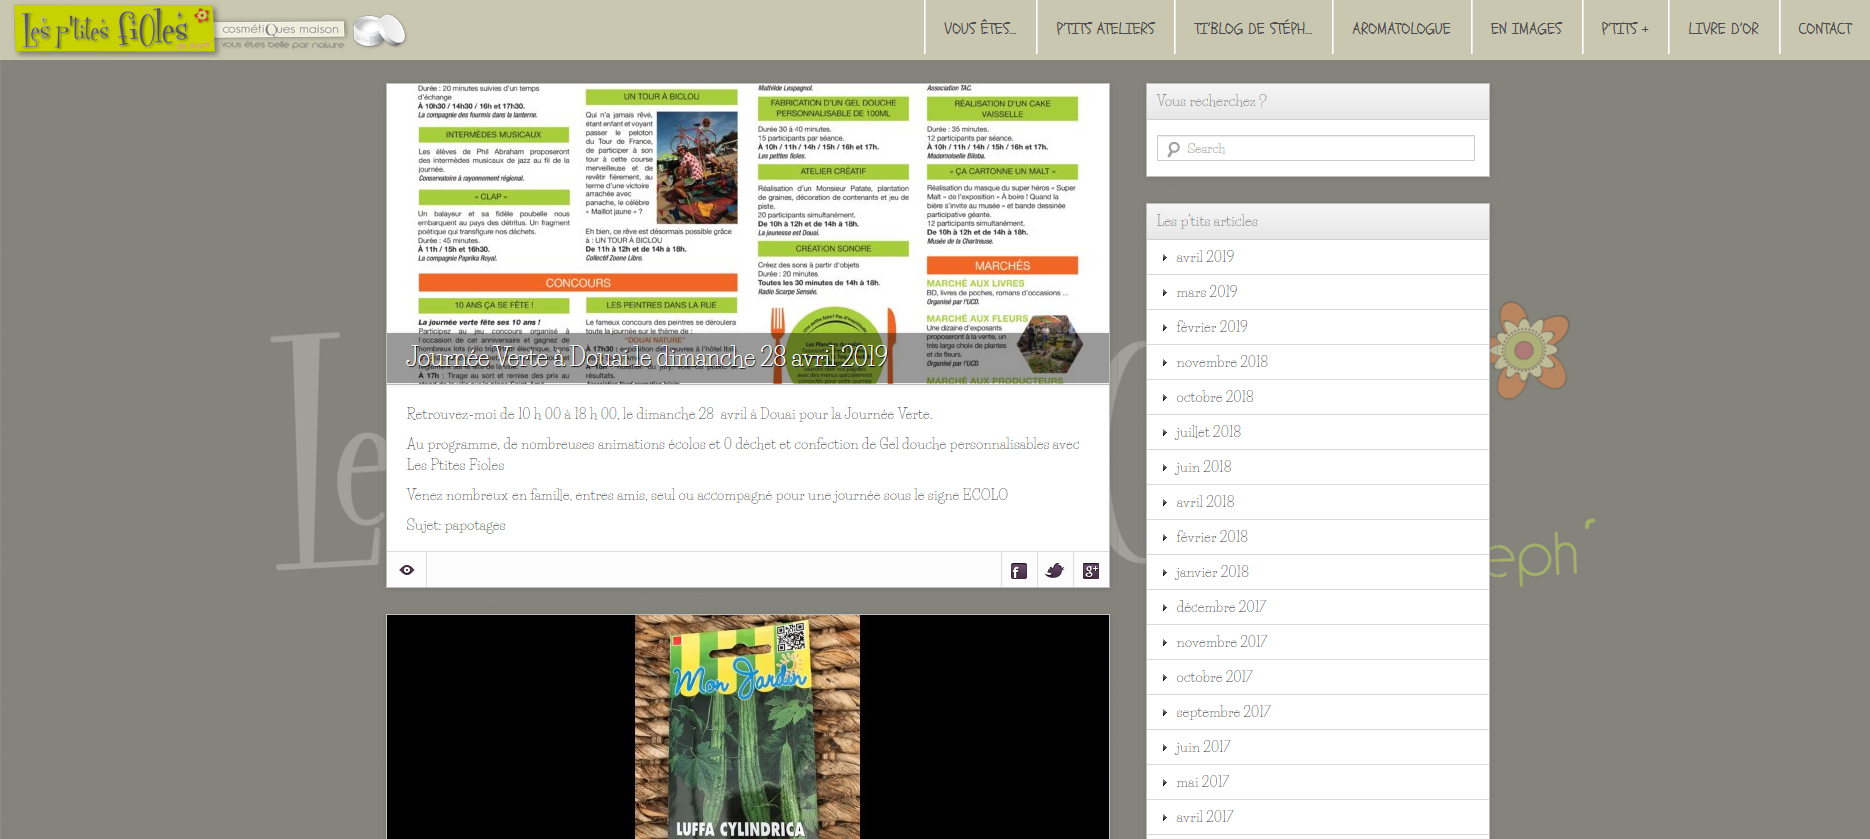This screenshot has height=839, width=1870.
Task: Share the article on Google Plus
Action: 1091,571
